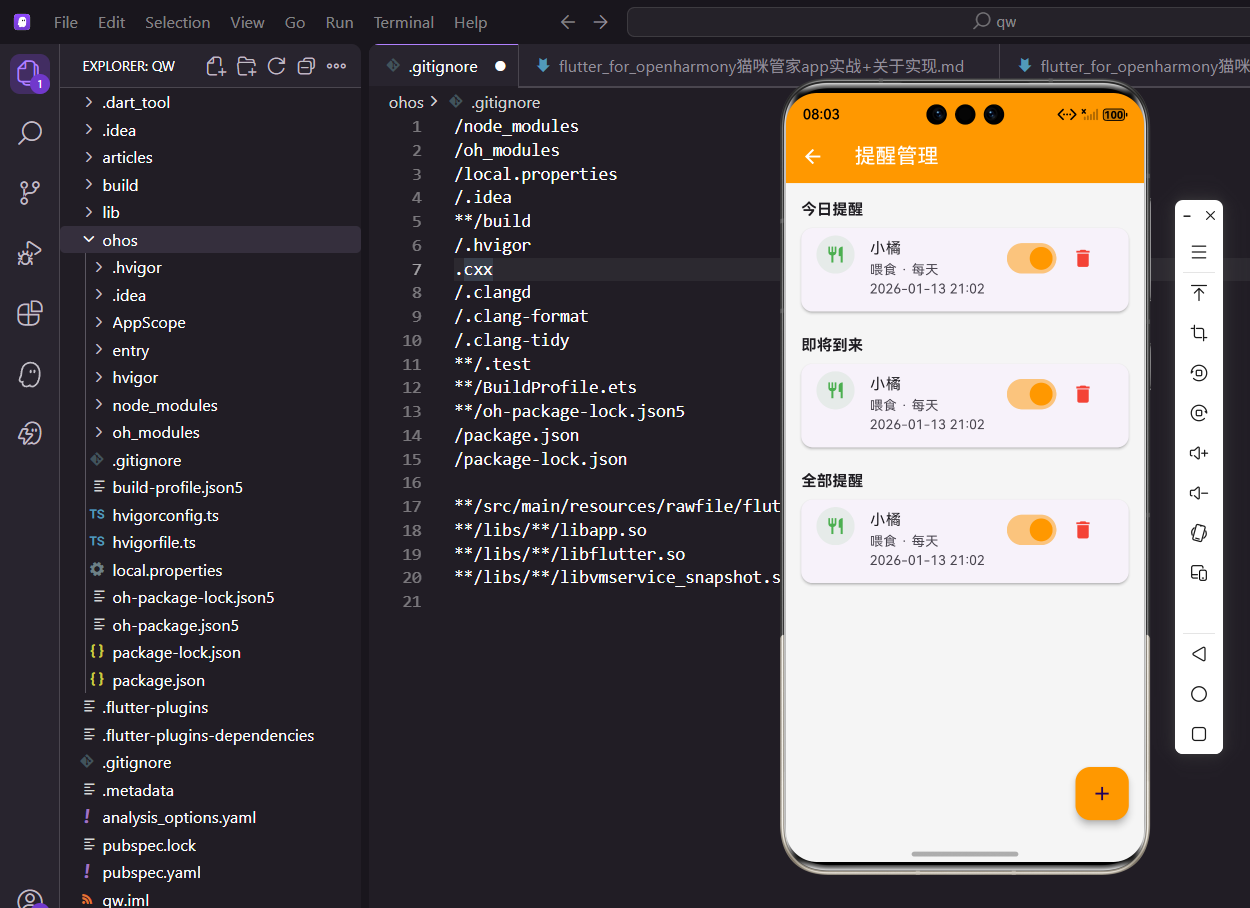
Task: Click the emulator back triangle button
Action: [1199, 654]
